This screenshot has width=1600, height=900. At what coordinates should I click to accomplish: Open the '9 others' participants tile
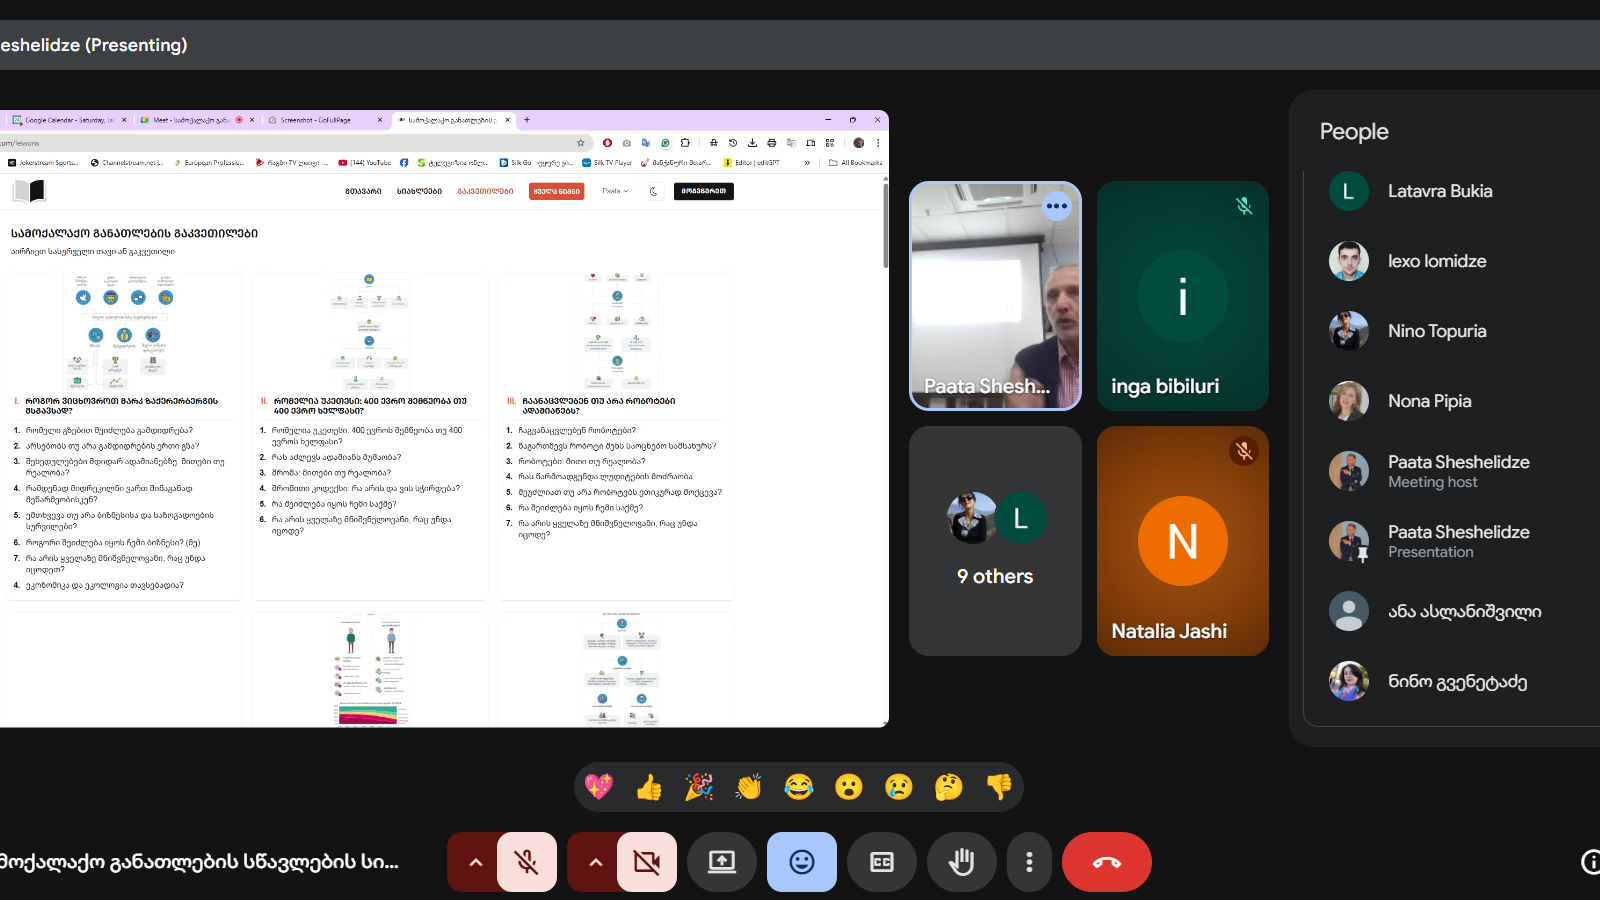tap(995, 541)
